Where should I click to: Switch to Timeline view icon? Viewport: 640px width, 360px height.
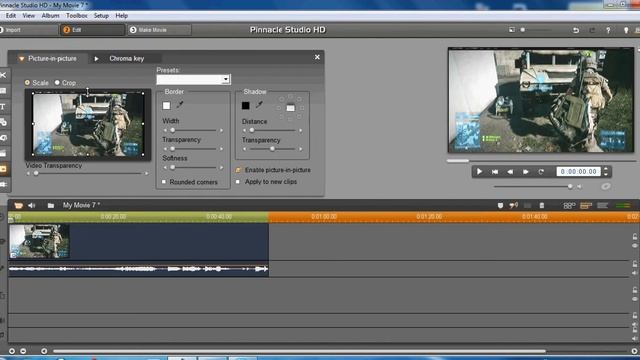586,205
